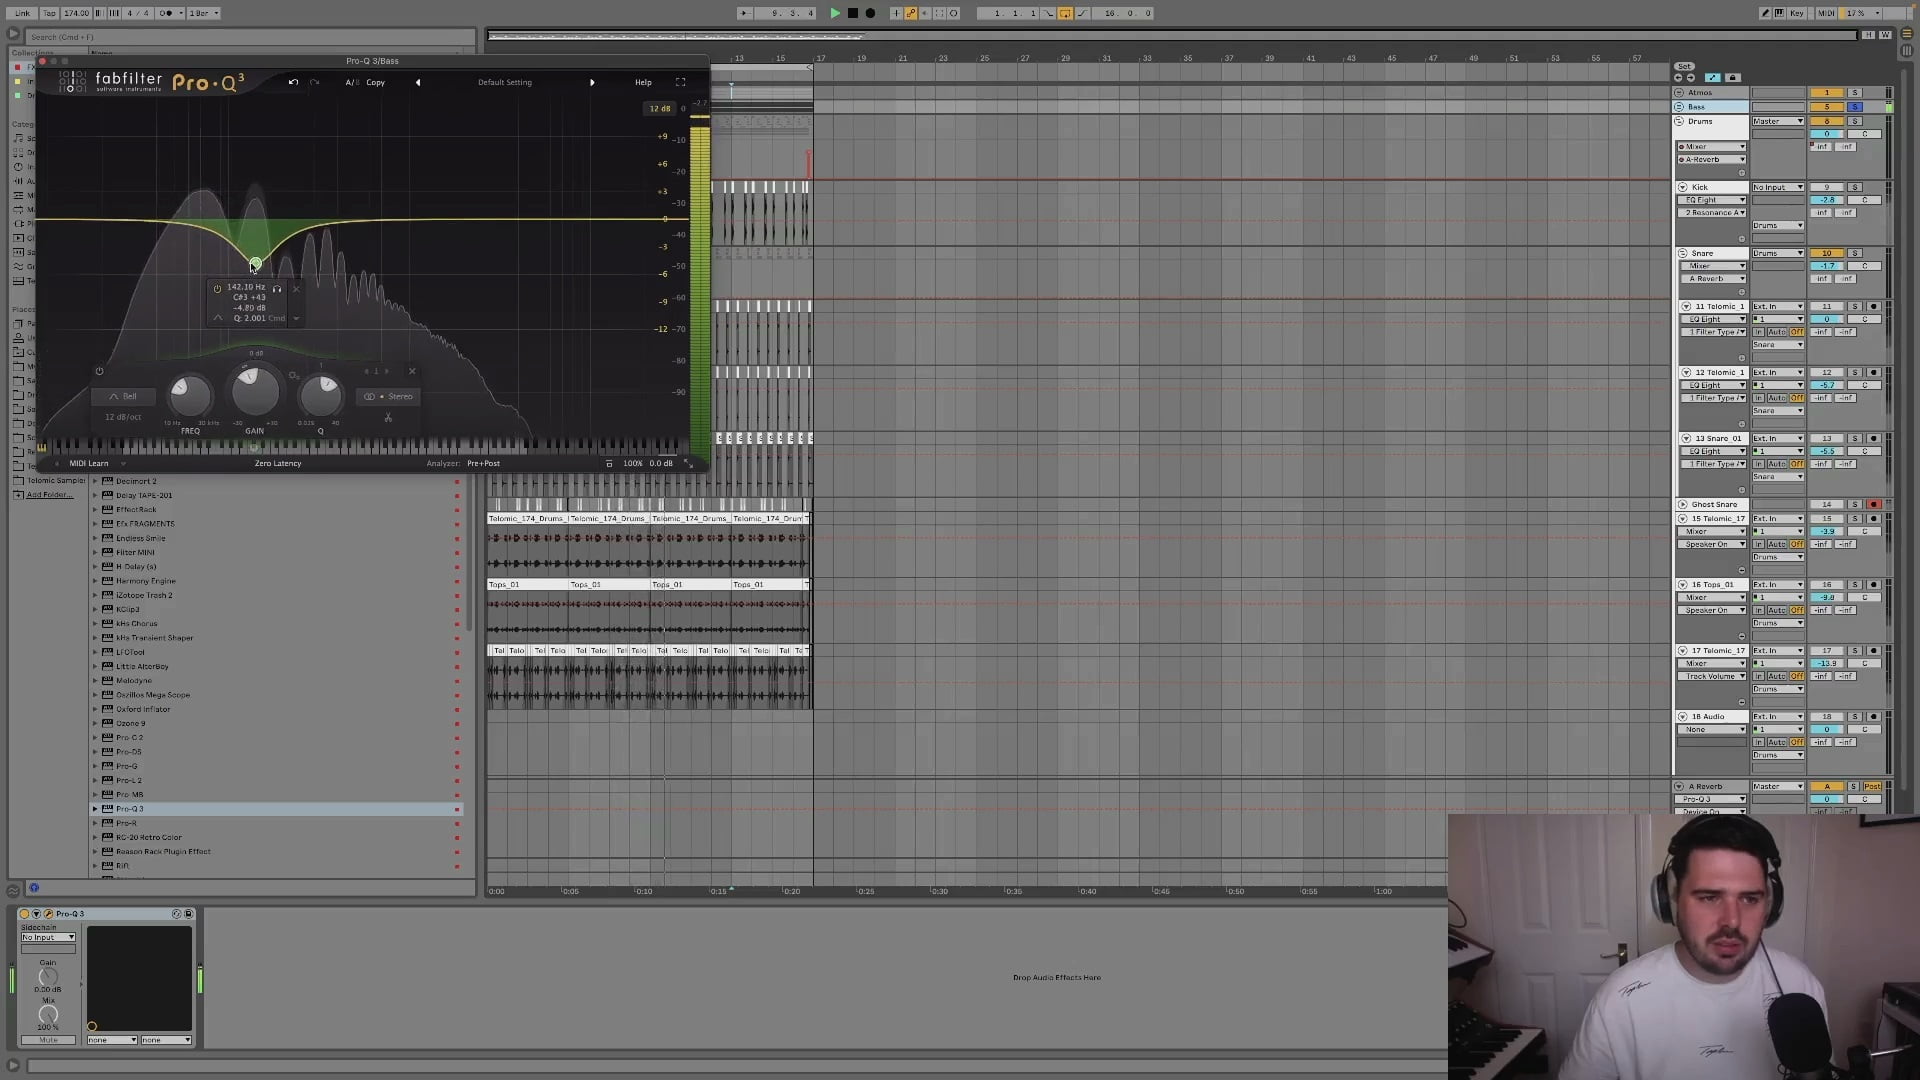
Task: Open the 12 dB/oct slope selector
Action: coord(123,417)
